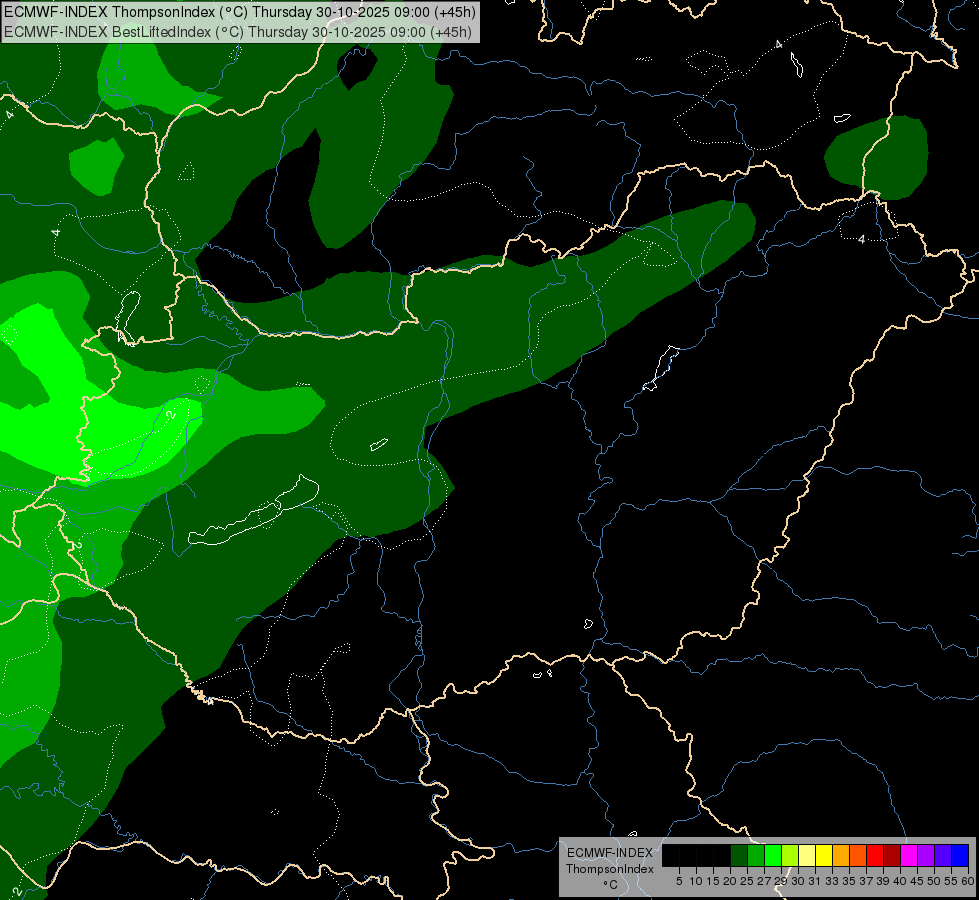Screen dimensions: 979x900
Task: Click the dark green 20–25 legend swatch
Action: click(739, 855)
